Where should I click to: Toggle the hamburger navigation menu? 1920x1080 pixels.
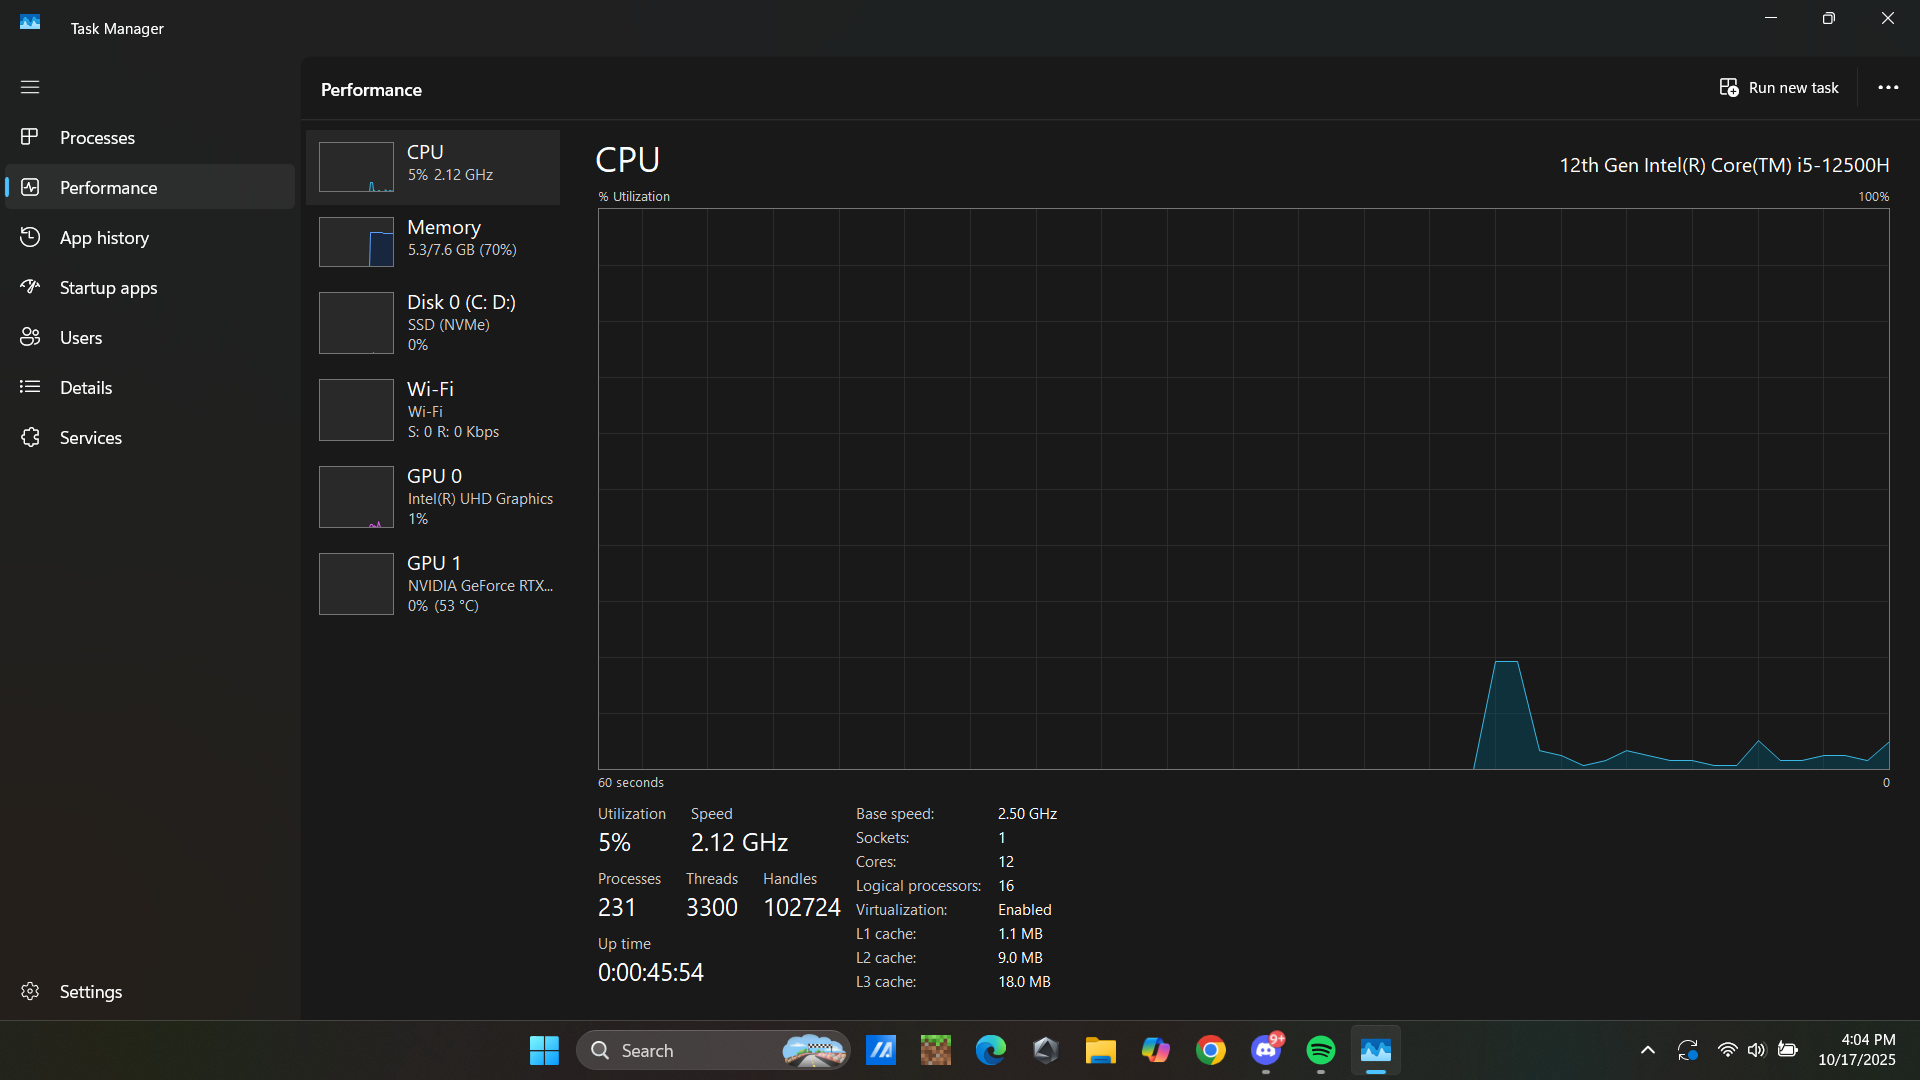(x=30, y=87)
